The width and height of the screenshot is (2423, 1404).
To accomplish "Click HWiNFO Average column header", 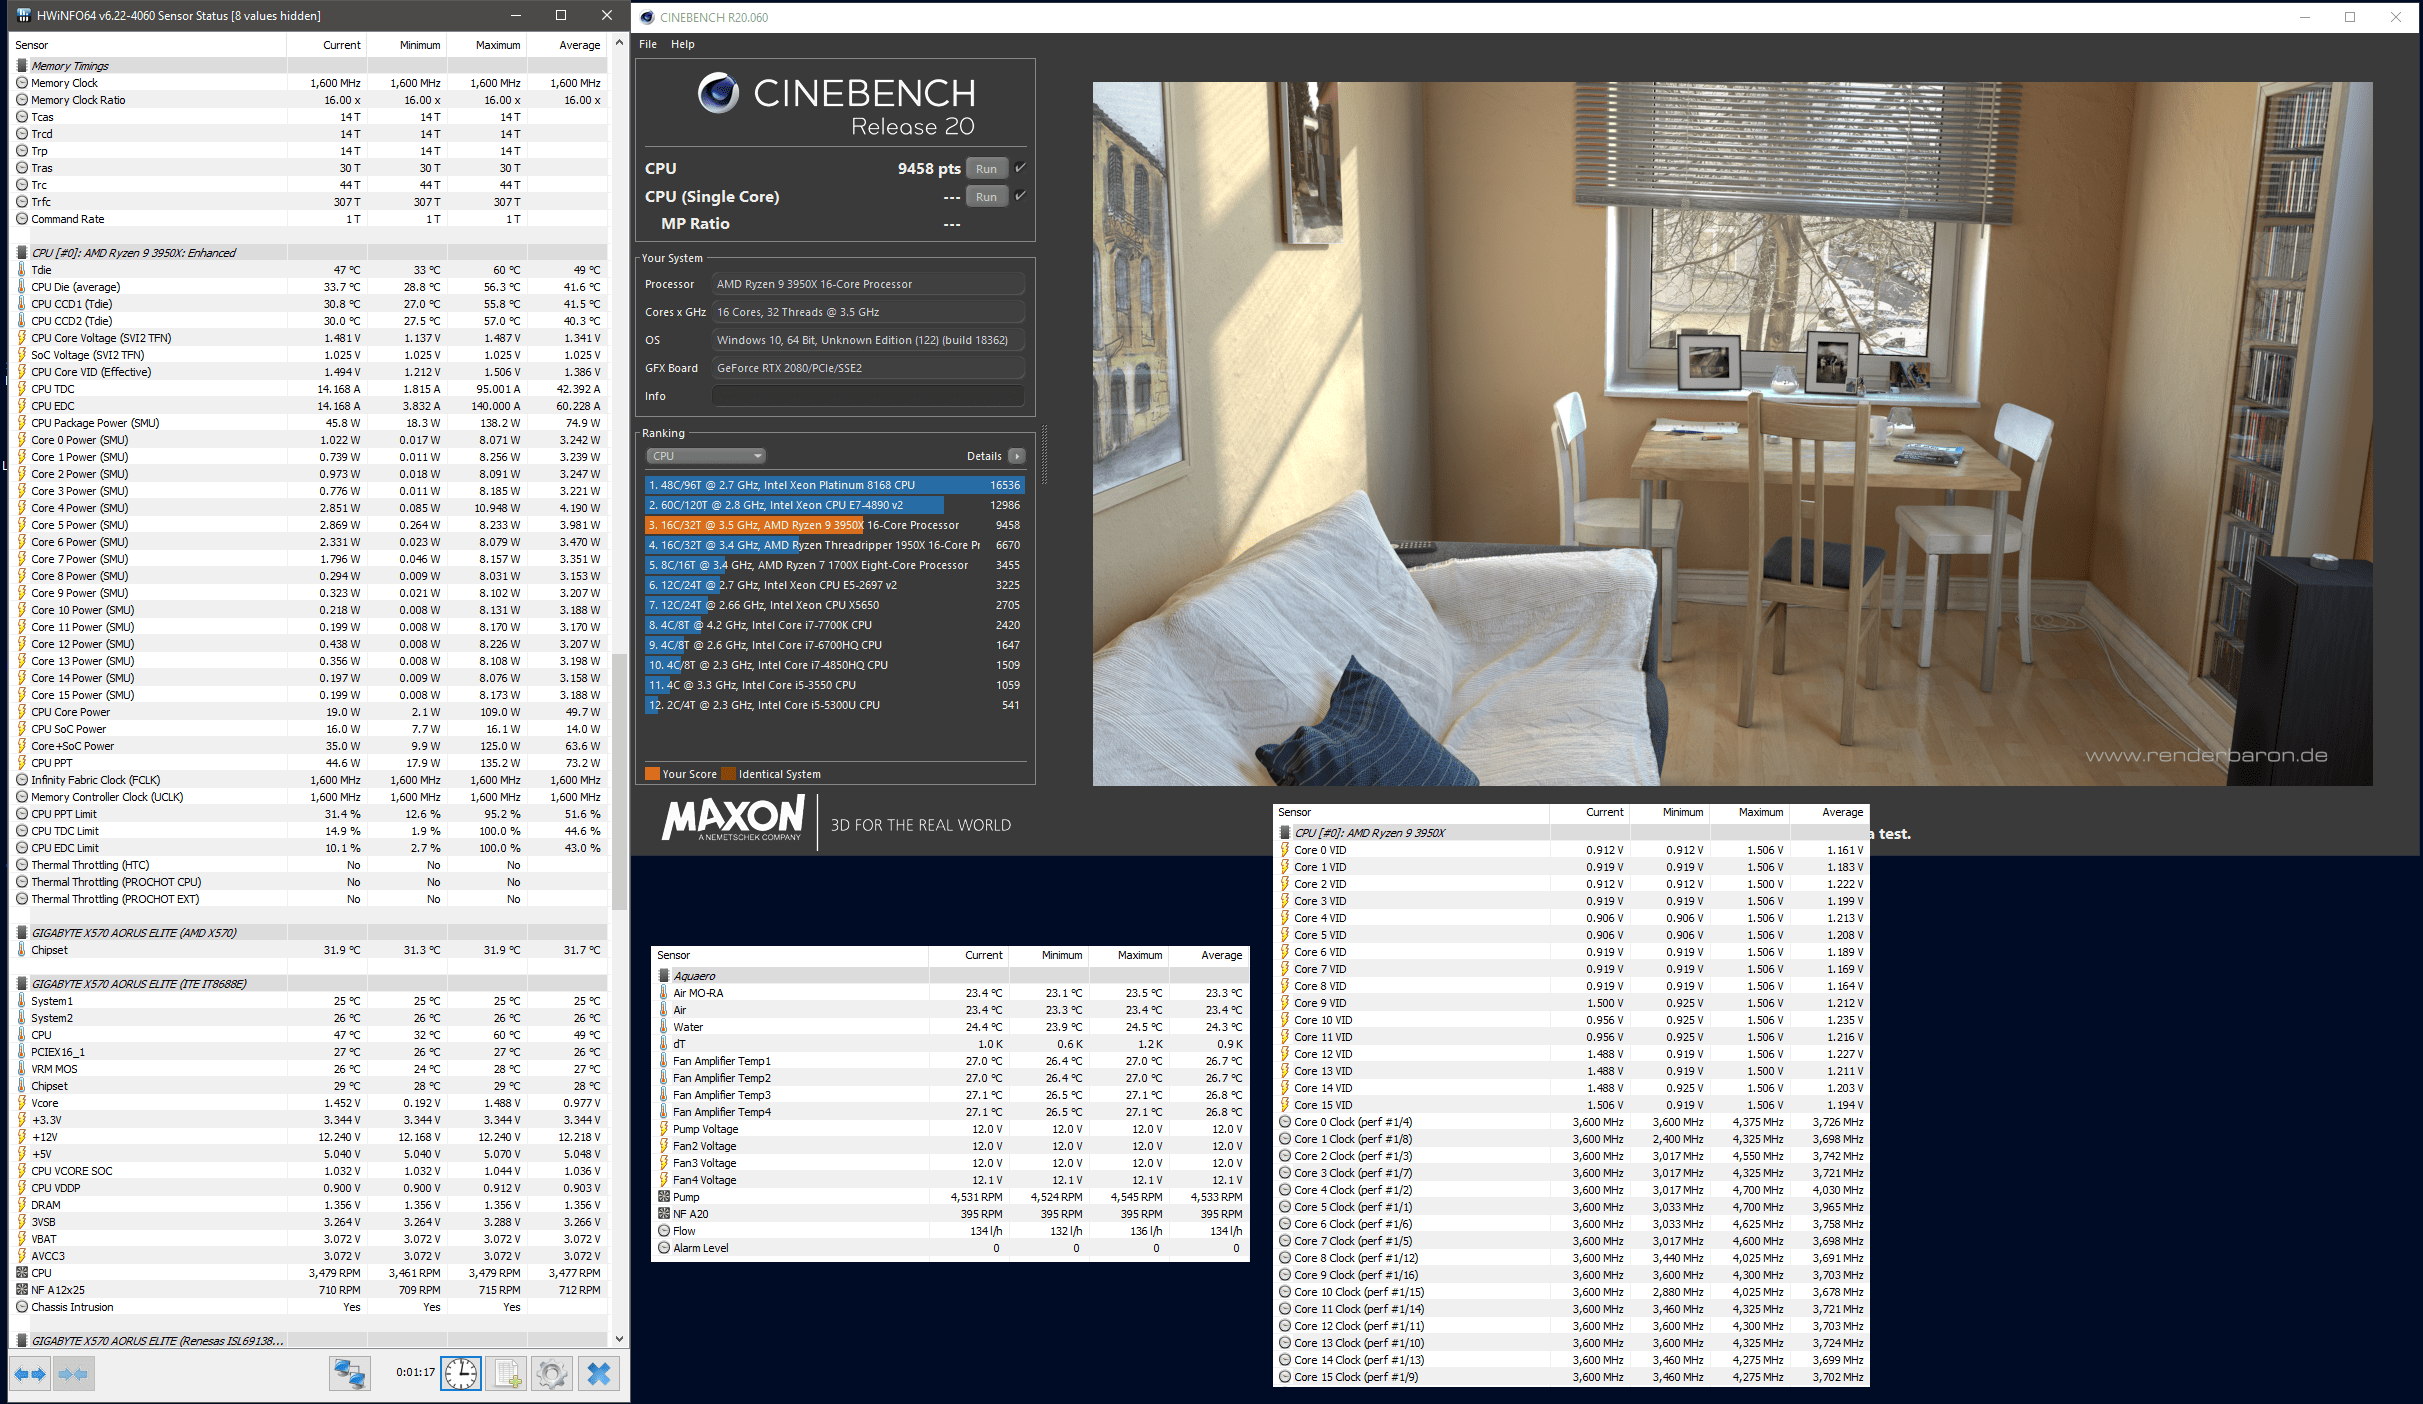I will 567,45.
